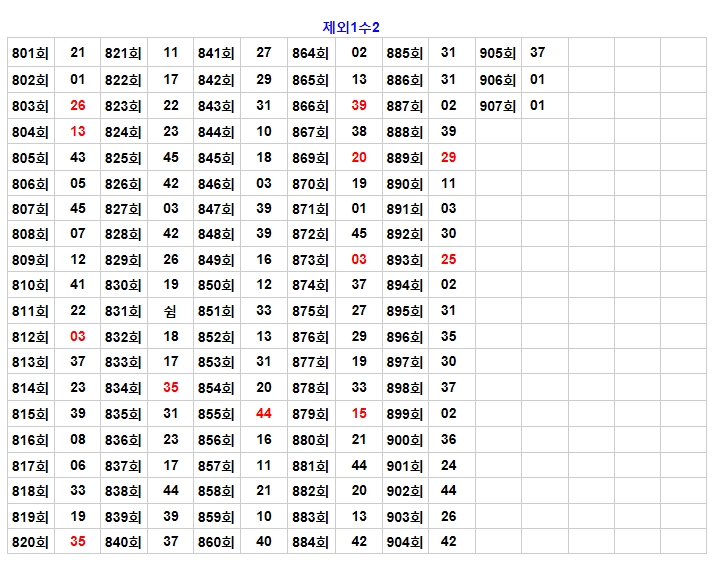
Task: Select the 904회 round label
Action: tap(405, 542)
